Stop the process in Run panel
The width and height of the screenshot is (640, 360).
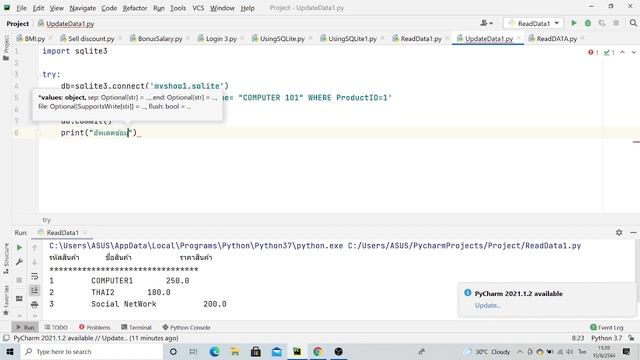[x=19, y=280]
